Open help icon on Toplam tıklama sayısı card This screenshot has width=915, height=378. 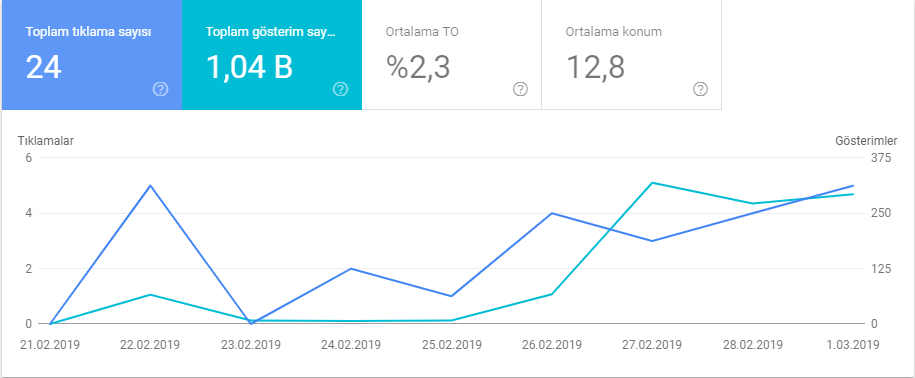coord(160,89)
